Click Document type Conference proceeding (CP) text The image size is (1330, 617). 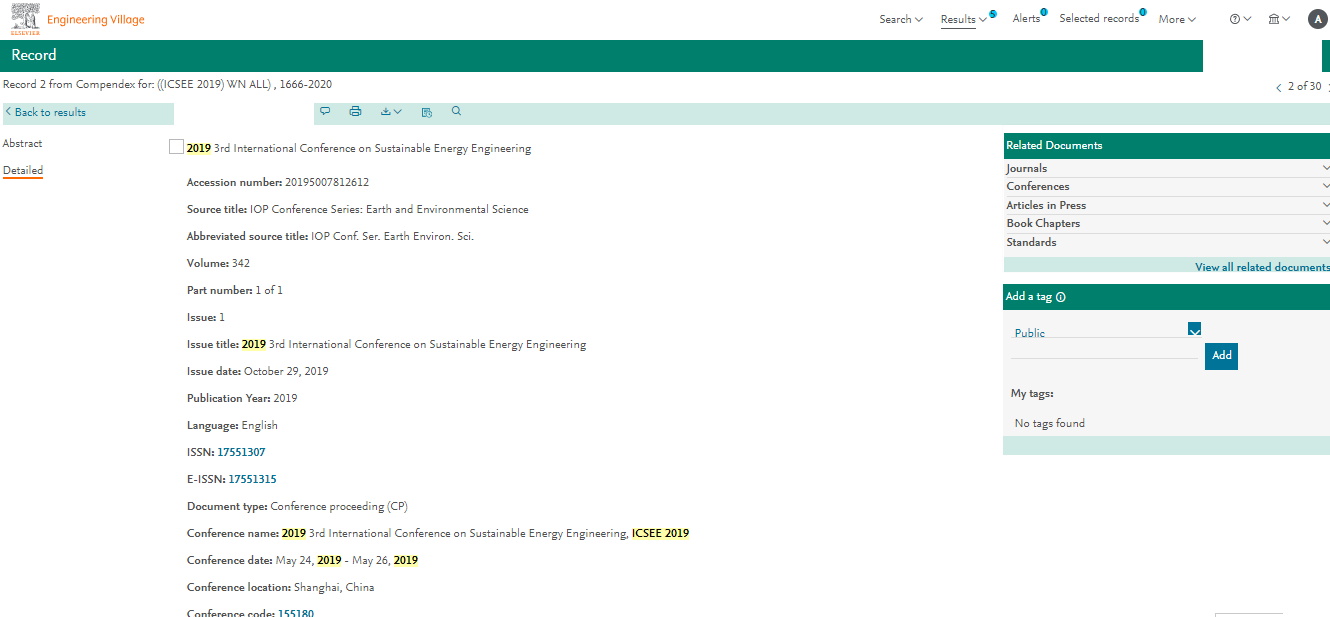point(297,506)
